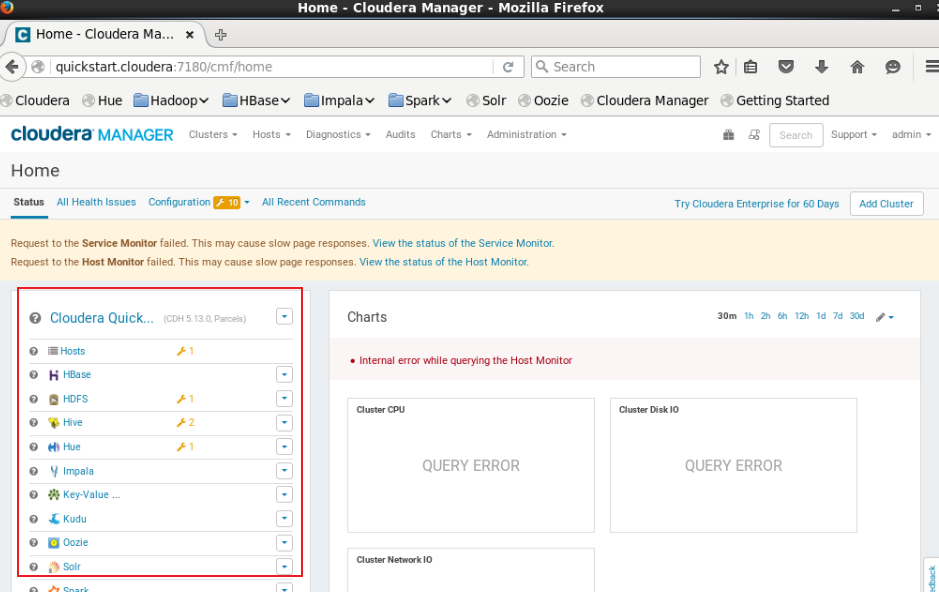Click the Firefox URL address bar

pos(272,67)
